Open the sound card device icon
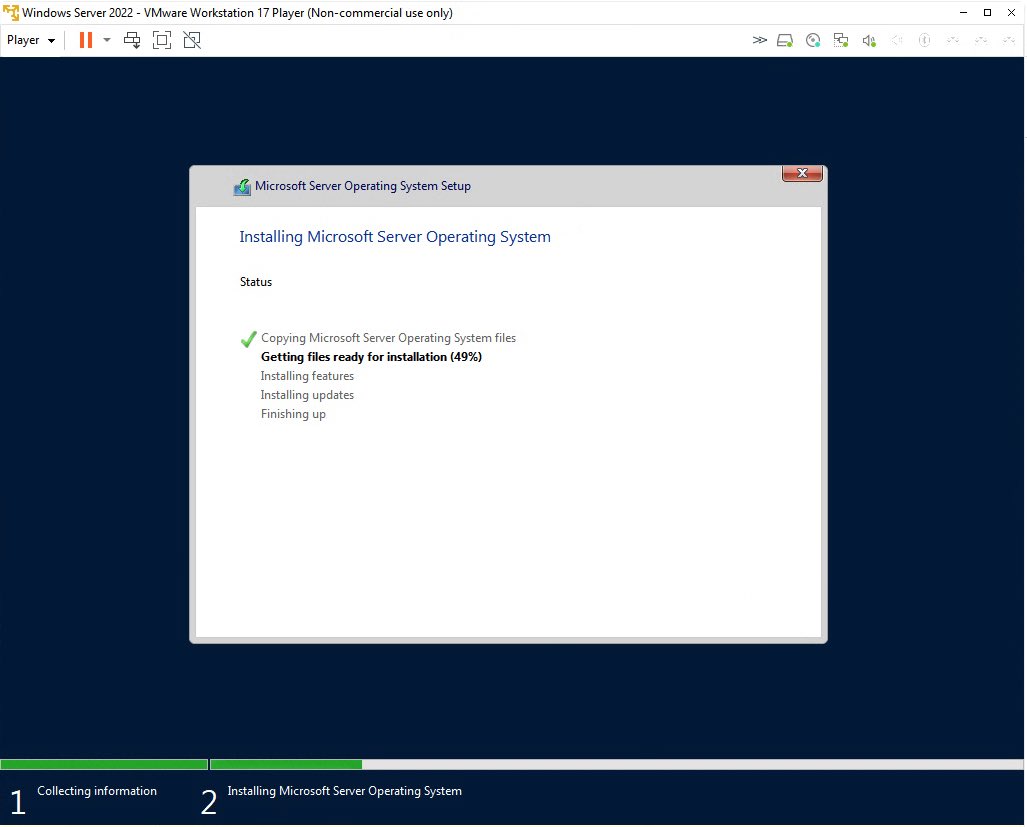The width and height of the screenshot is (1027, 827). (x=869, y=41)
